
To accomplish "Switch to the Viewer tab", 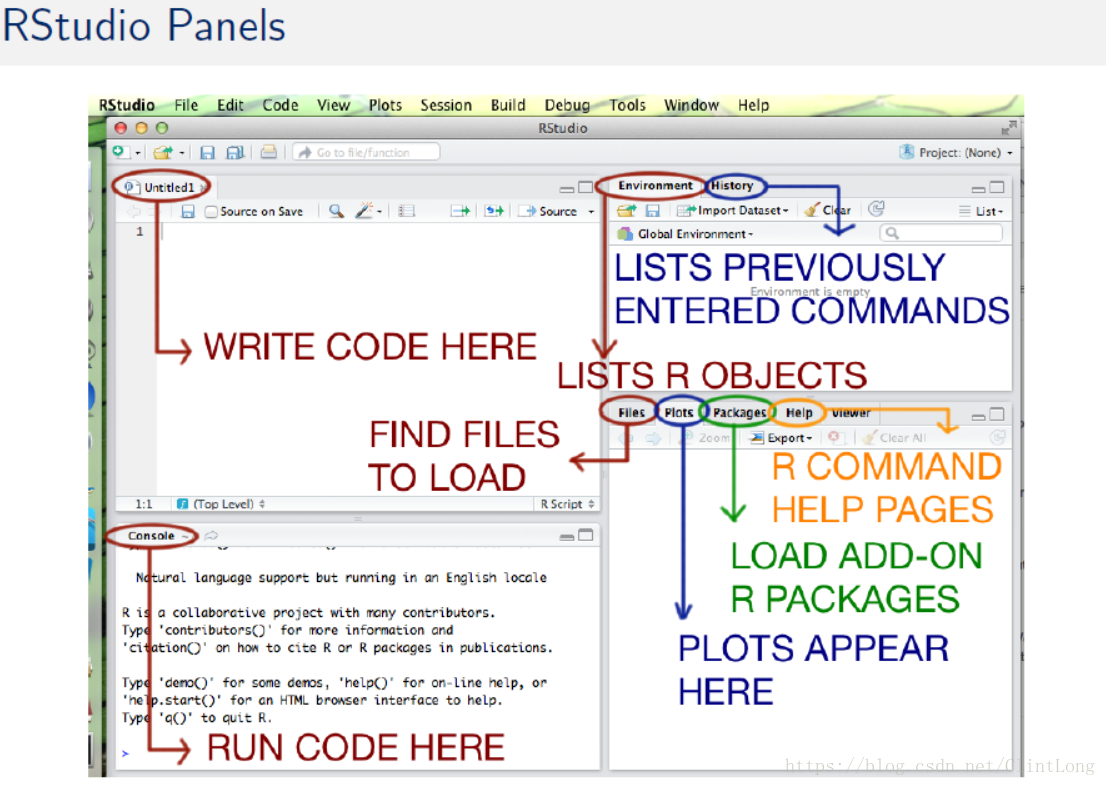I will pyautogui.click(x=851, y=413).
